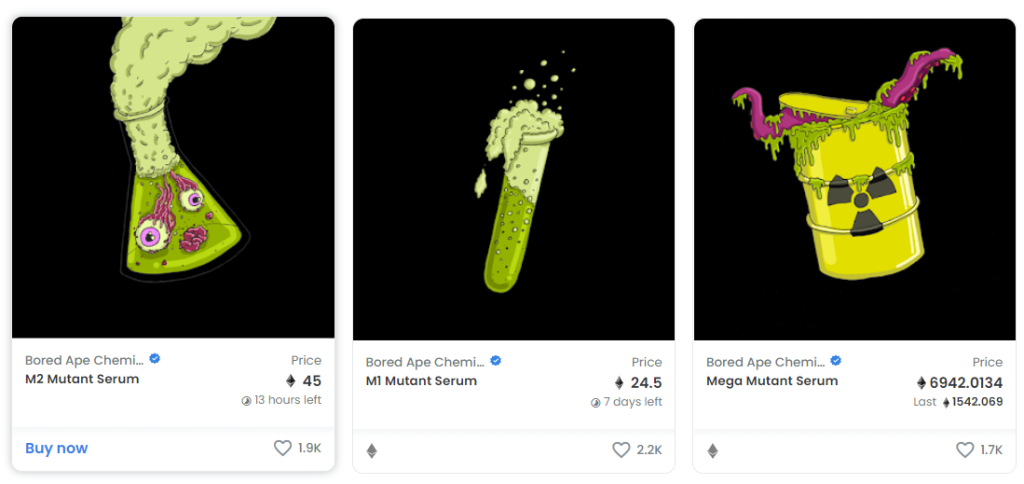Open Bored Ape Chemi… collection on M2 card

click(x=84, y=360)
